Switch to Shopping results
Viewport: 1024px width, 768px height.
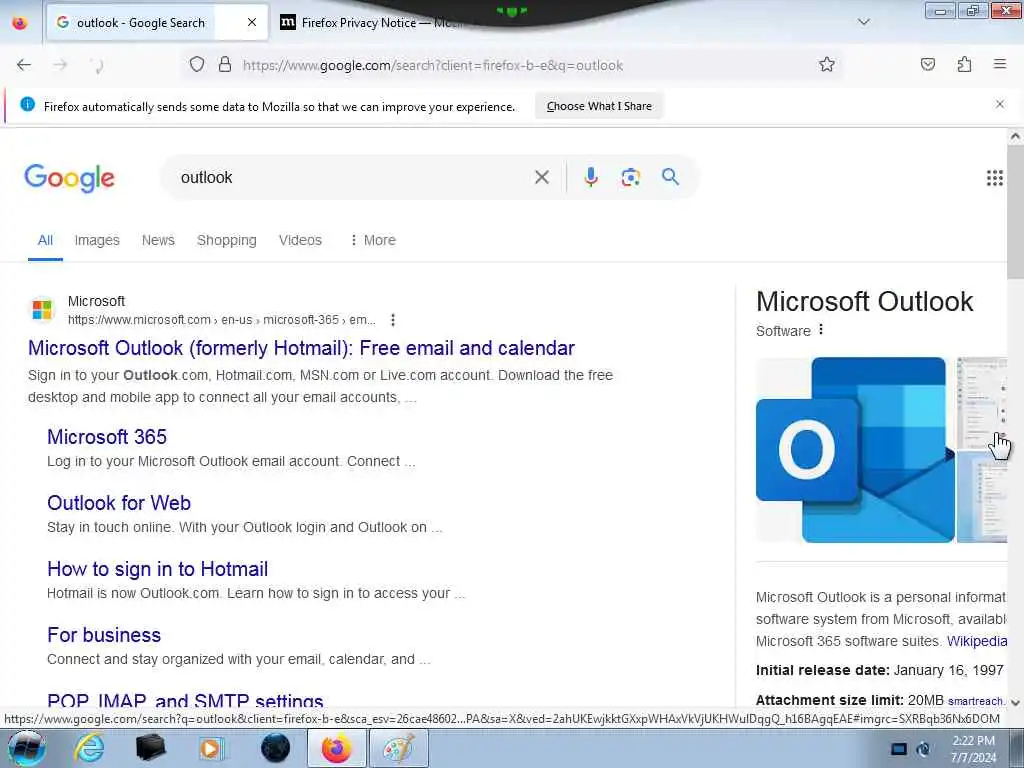pyautogui.click(x=227, y=240)
